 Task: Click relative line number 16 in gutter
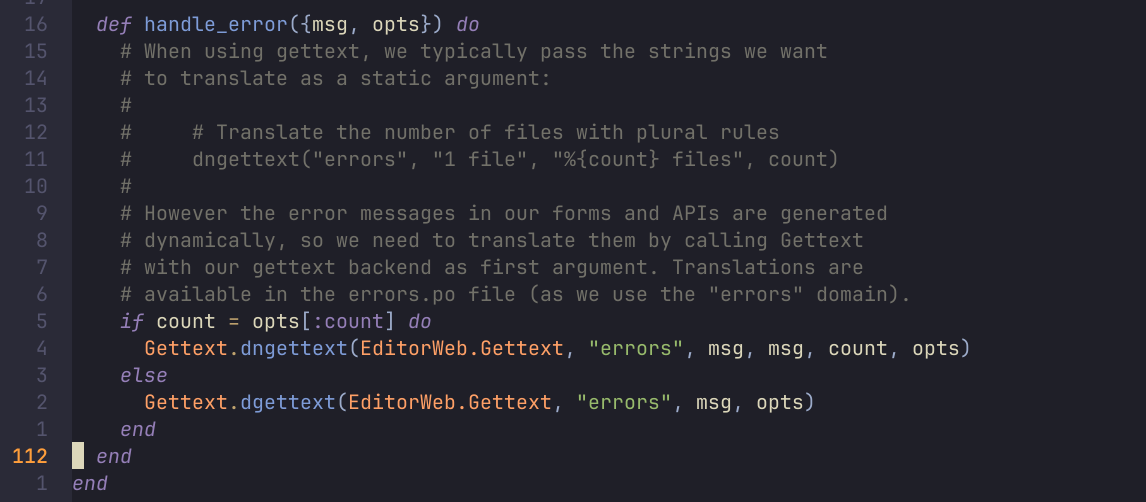point(36,25)
